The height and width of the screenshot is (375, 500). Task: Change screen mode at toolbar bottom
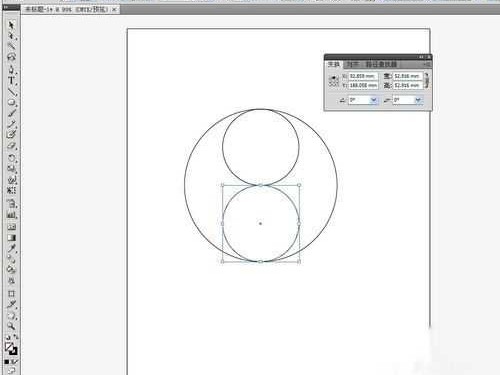pos(11,370)
